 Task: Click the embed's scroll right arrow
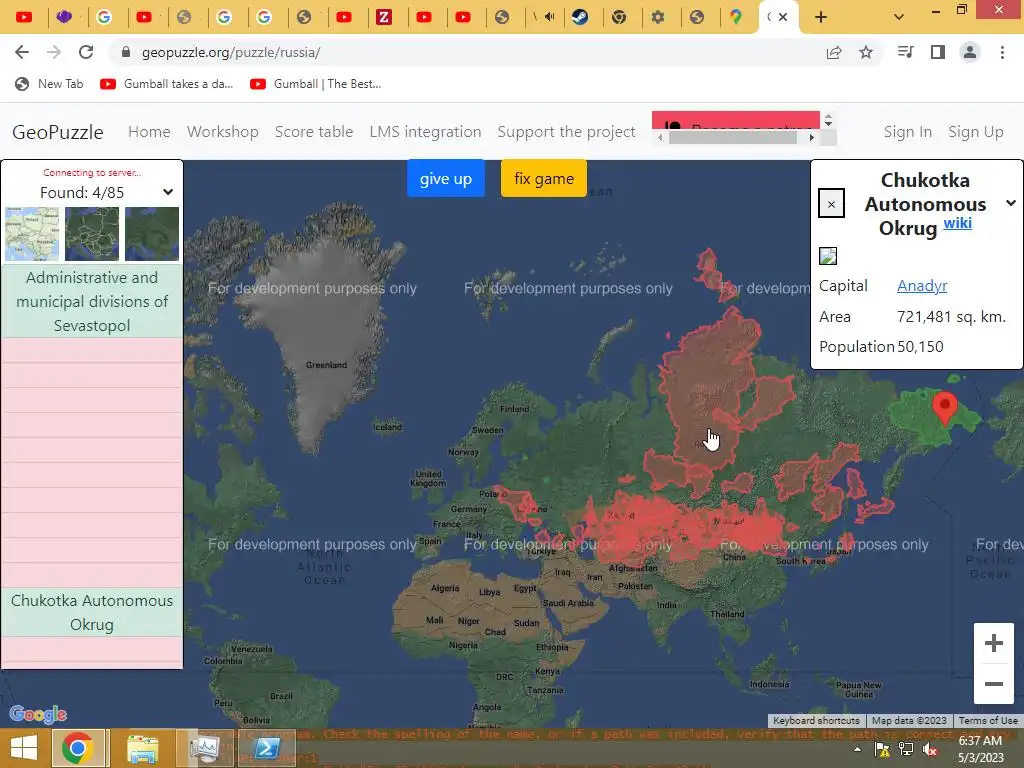(812, 137)
